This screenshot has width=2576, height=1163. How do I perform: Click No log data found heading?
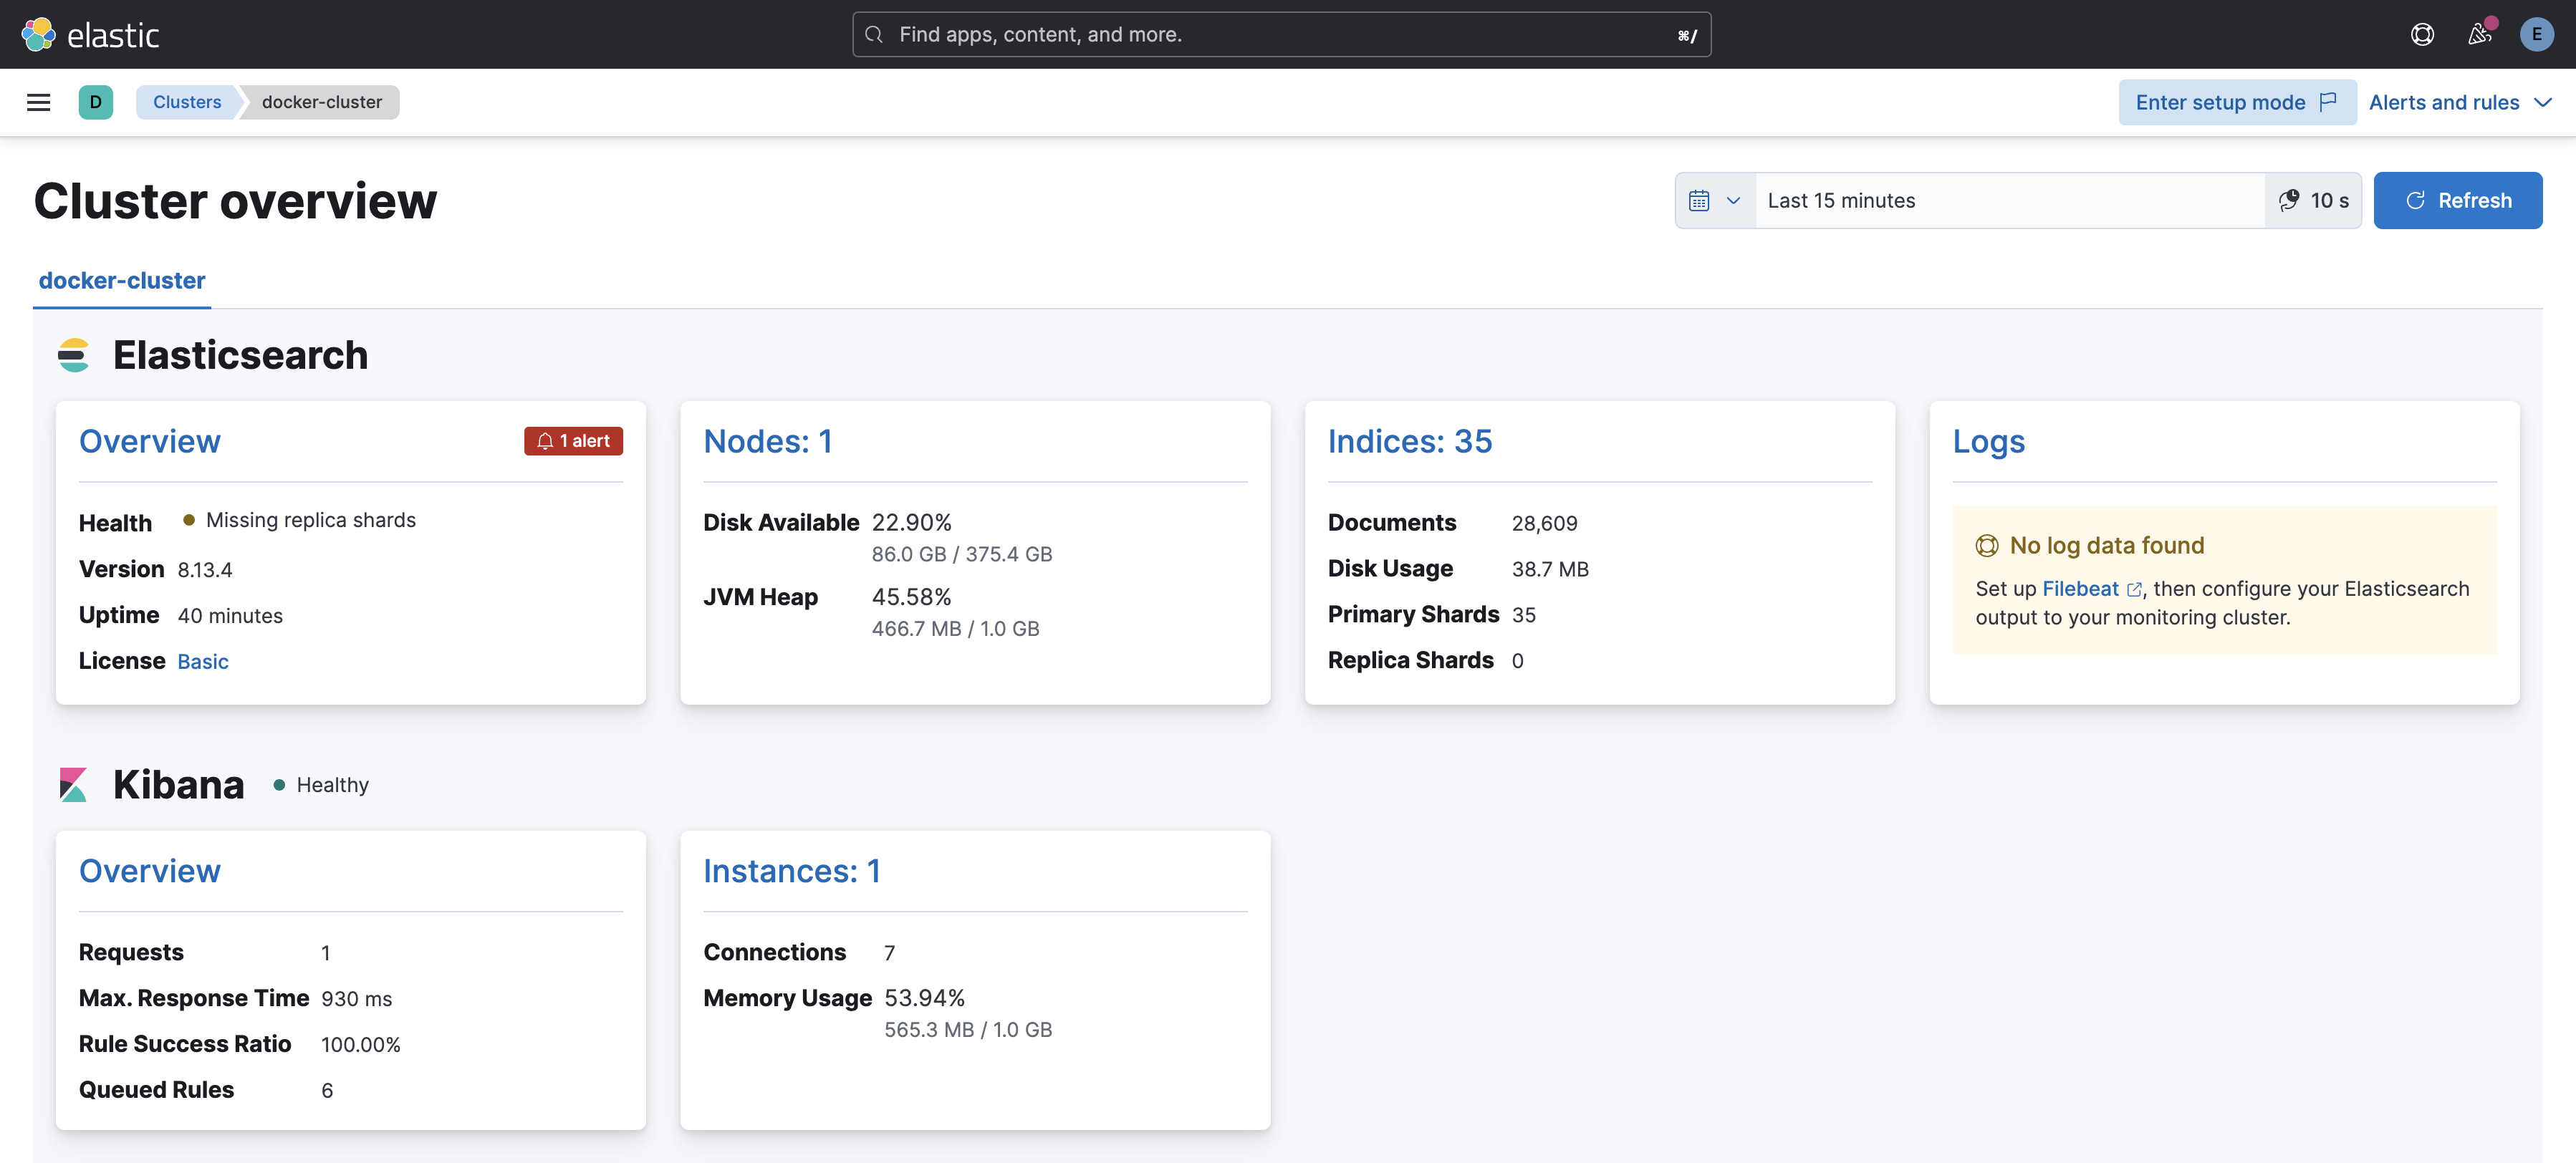tap(2106, 545)
